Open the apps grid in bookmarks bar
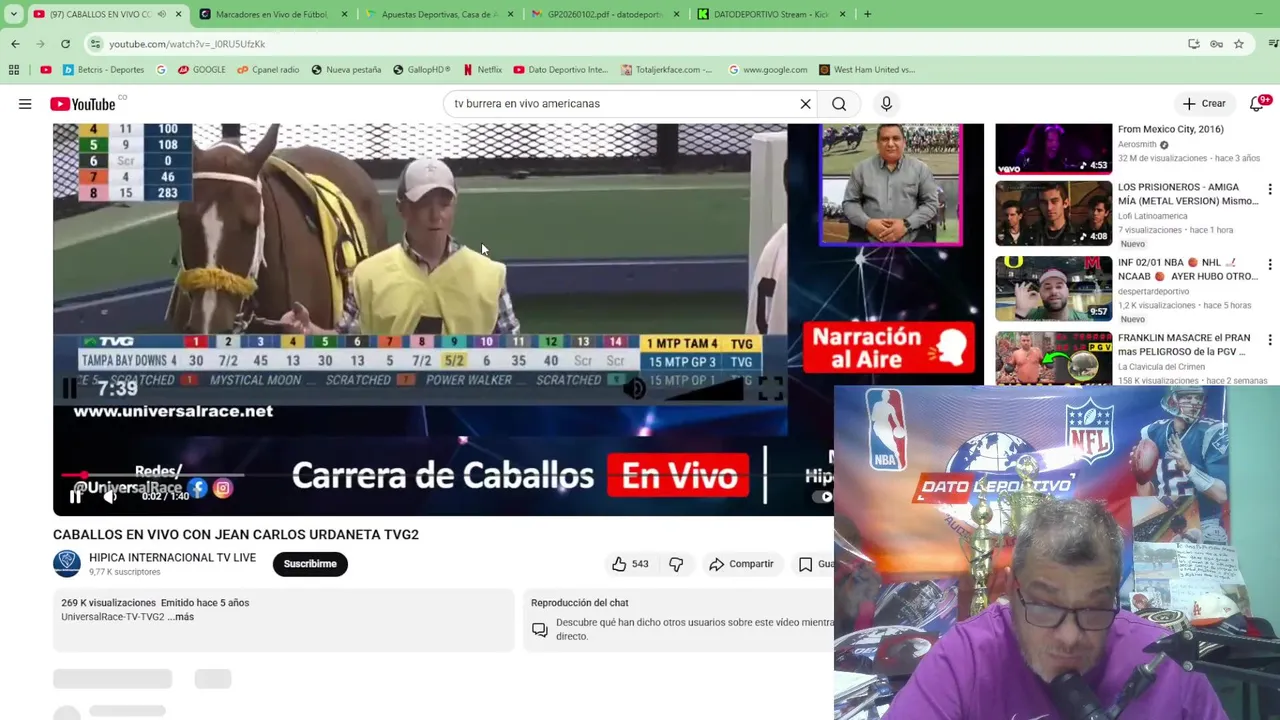The height and width of the screenshot is (720, 1280). coord(14,70)
